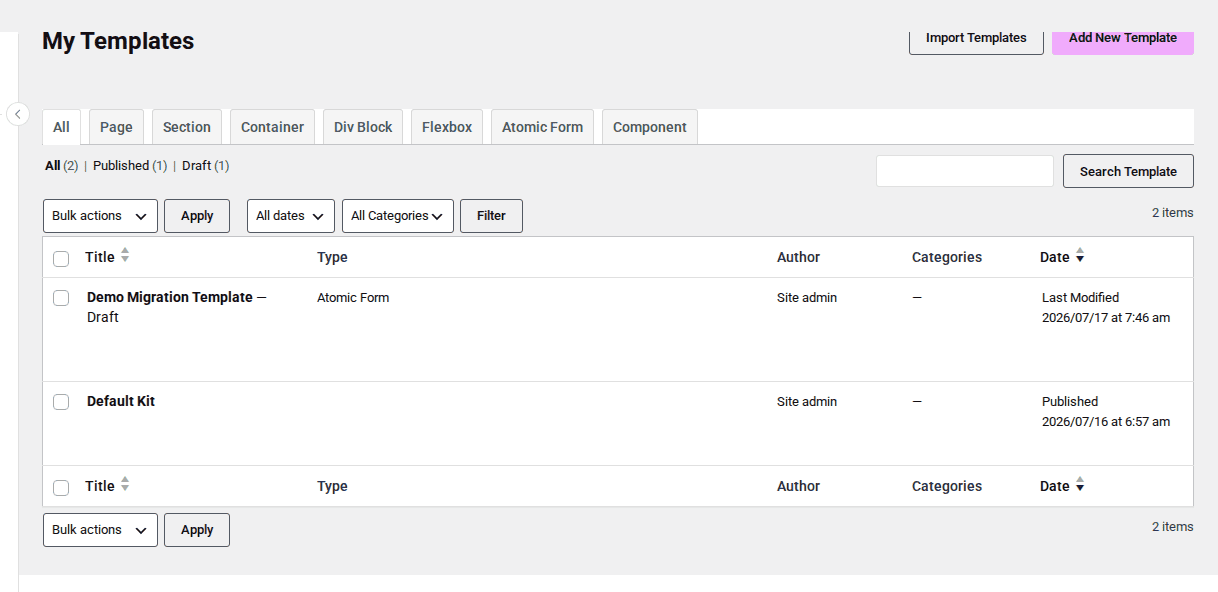This screenshot has height=592, width=1218.
Task: Click the Author column header at top
Action: tap(798, 257)
